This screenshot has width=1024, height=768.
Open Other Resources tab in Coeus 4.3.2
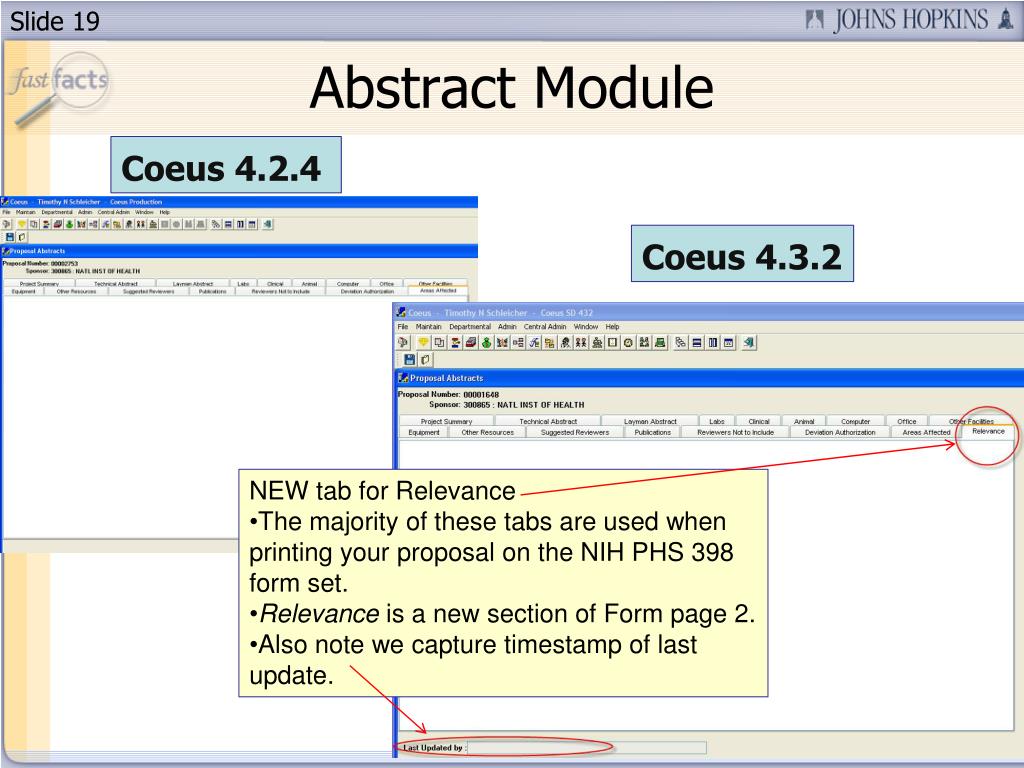click(488, 432)
